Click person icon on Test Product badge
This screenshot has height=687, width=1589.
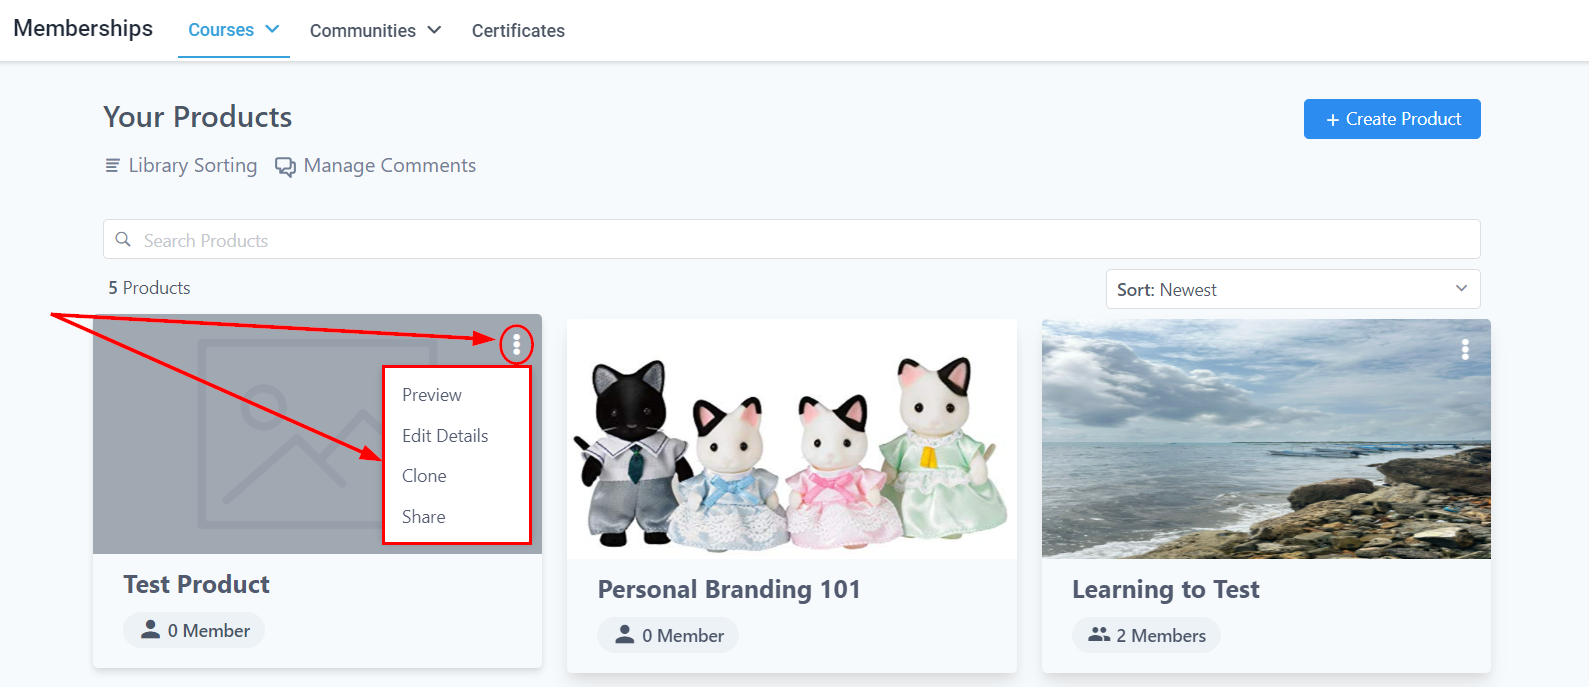(150, 630)
